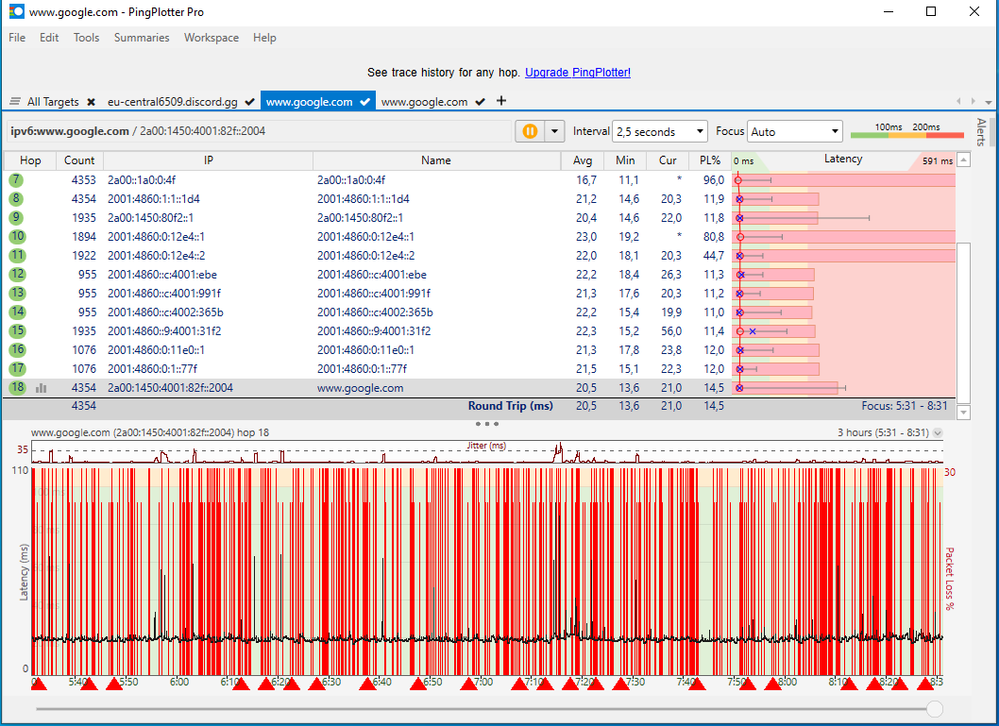Click the hop 18 green circle icon
Screen dimensions: 999x726
pos(17,387)
